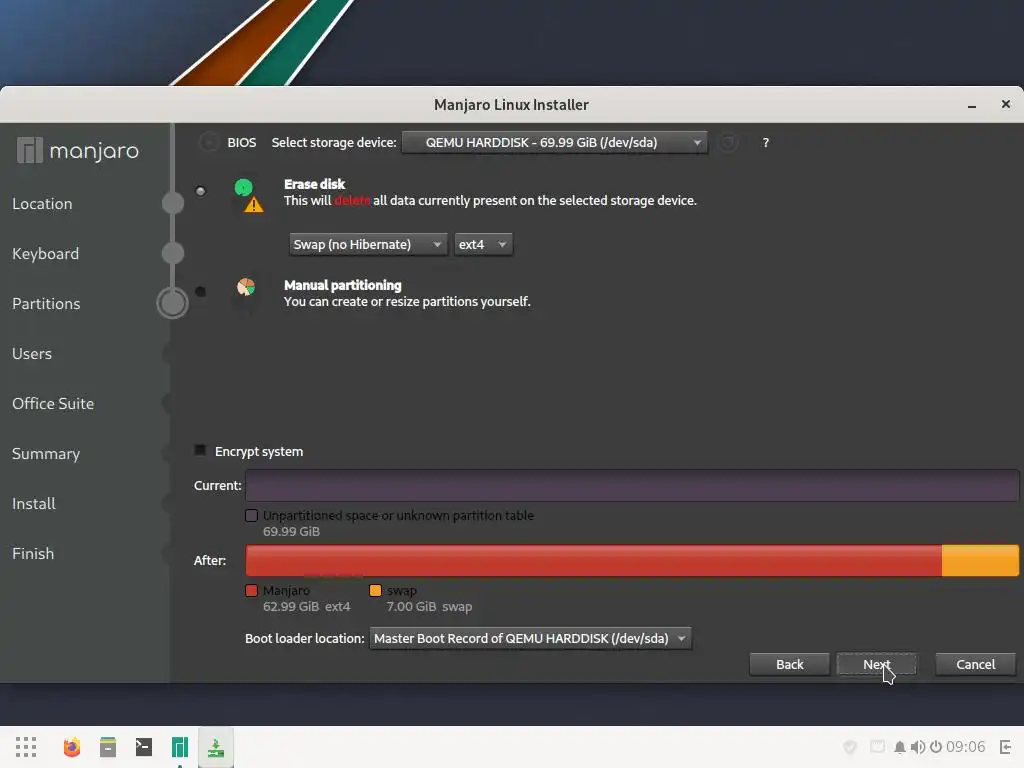
Task: Click the Manual partitioning pie chart icon
Action: [x=246, y=287]
